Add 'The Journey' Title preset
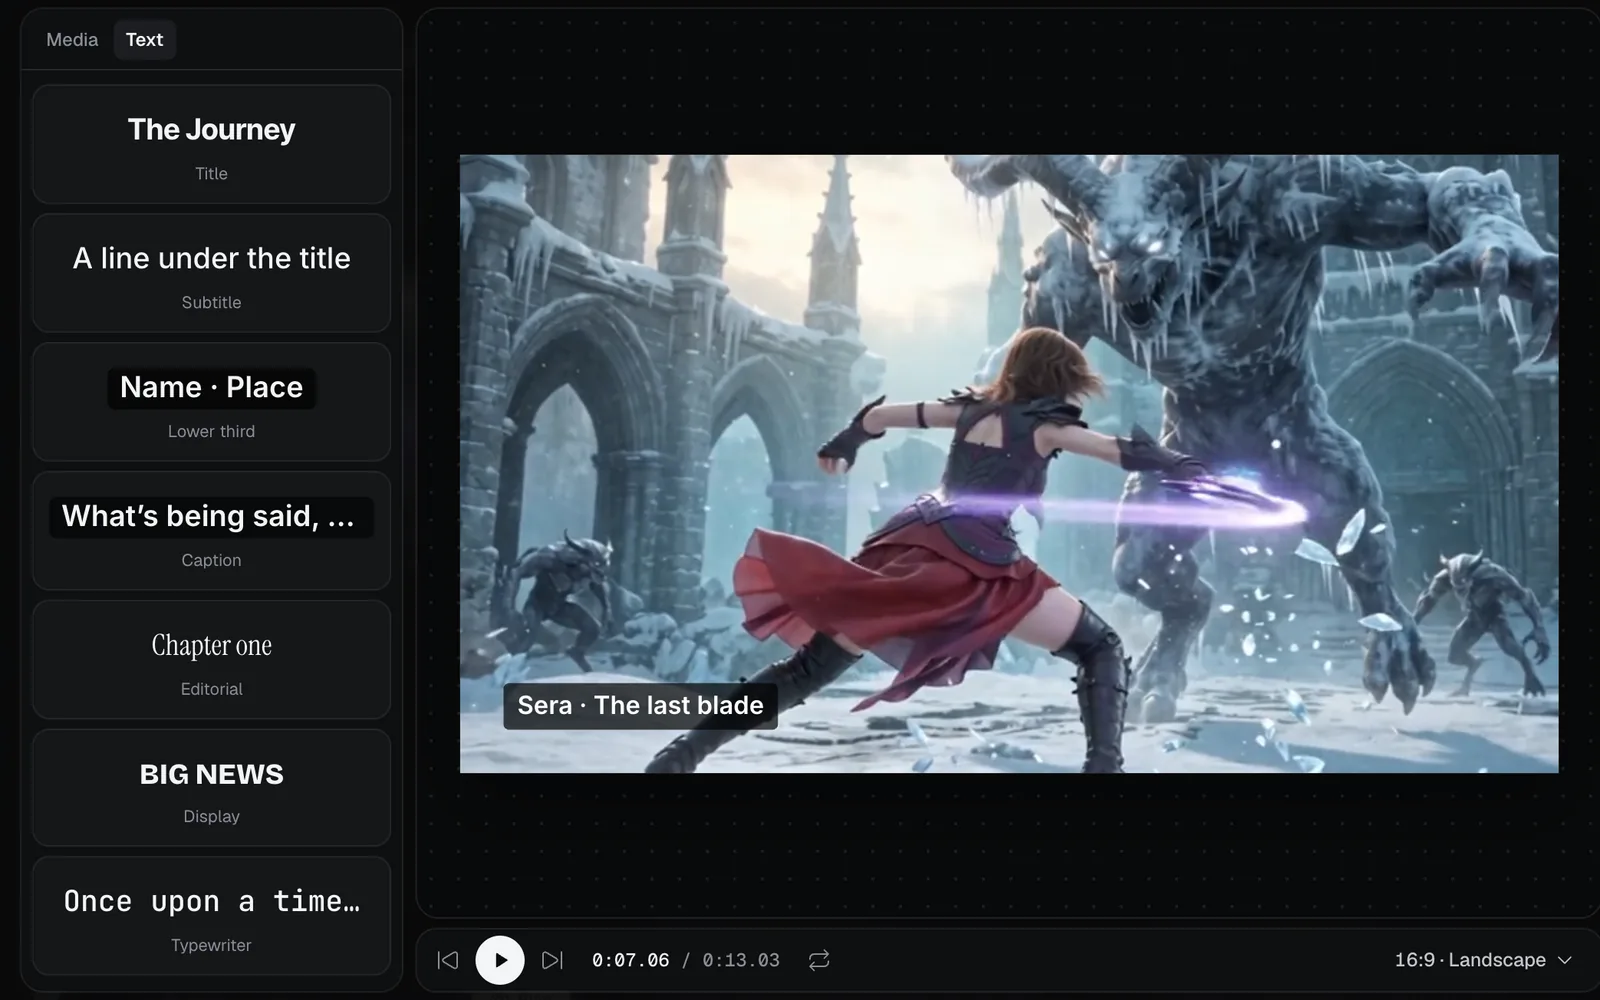The width and height of the screenshot is (1600, 1000). click(211, 145)
